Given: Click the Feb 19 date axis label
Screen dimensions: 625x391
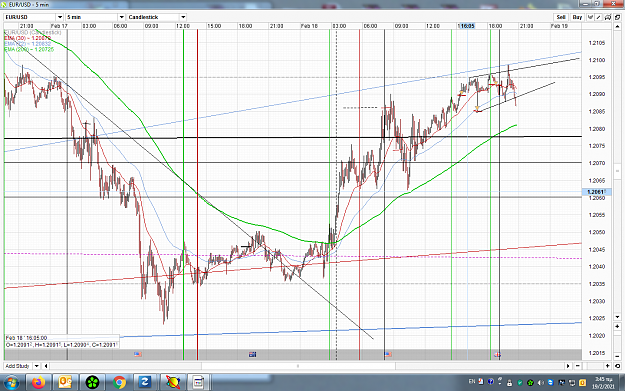Looking at the screenshot, I should click(x=559, y=26).
